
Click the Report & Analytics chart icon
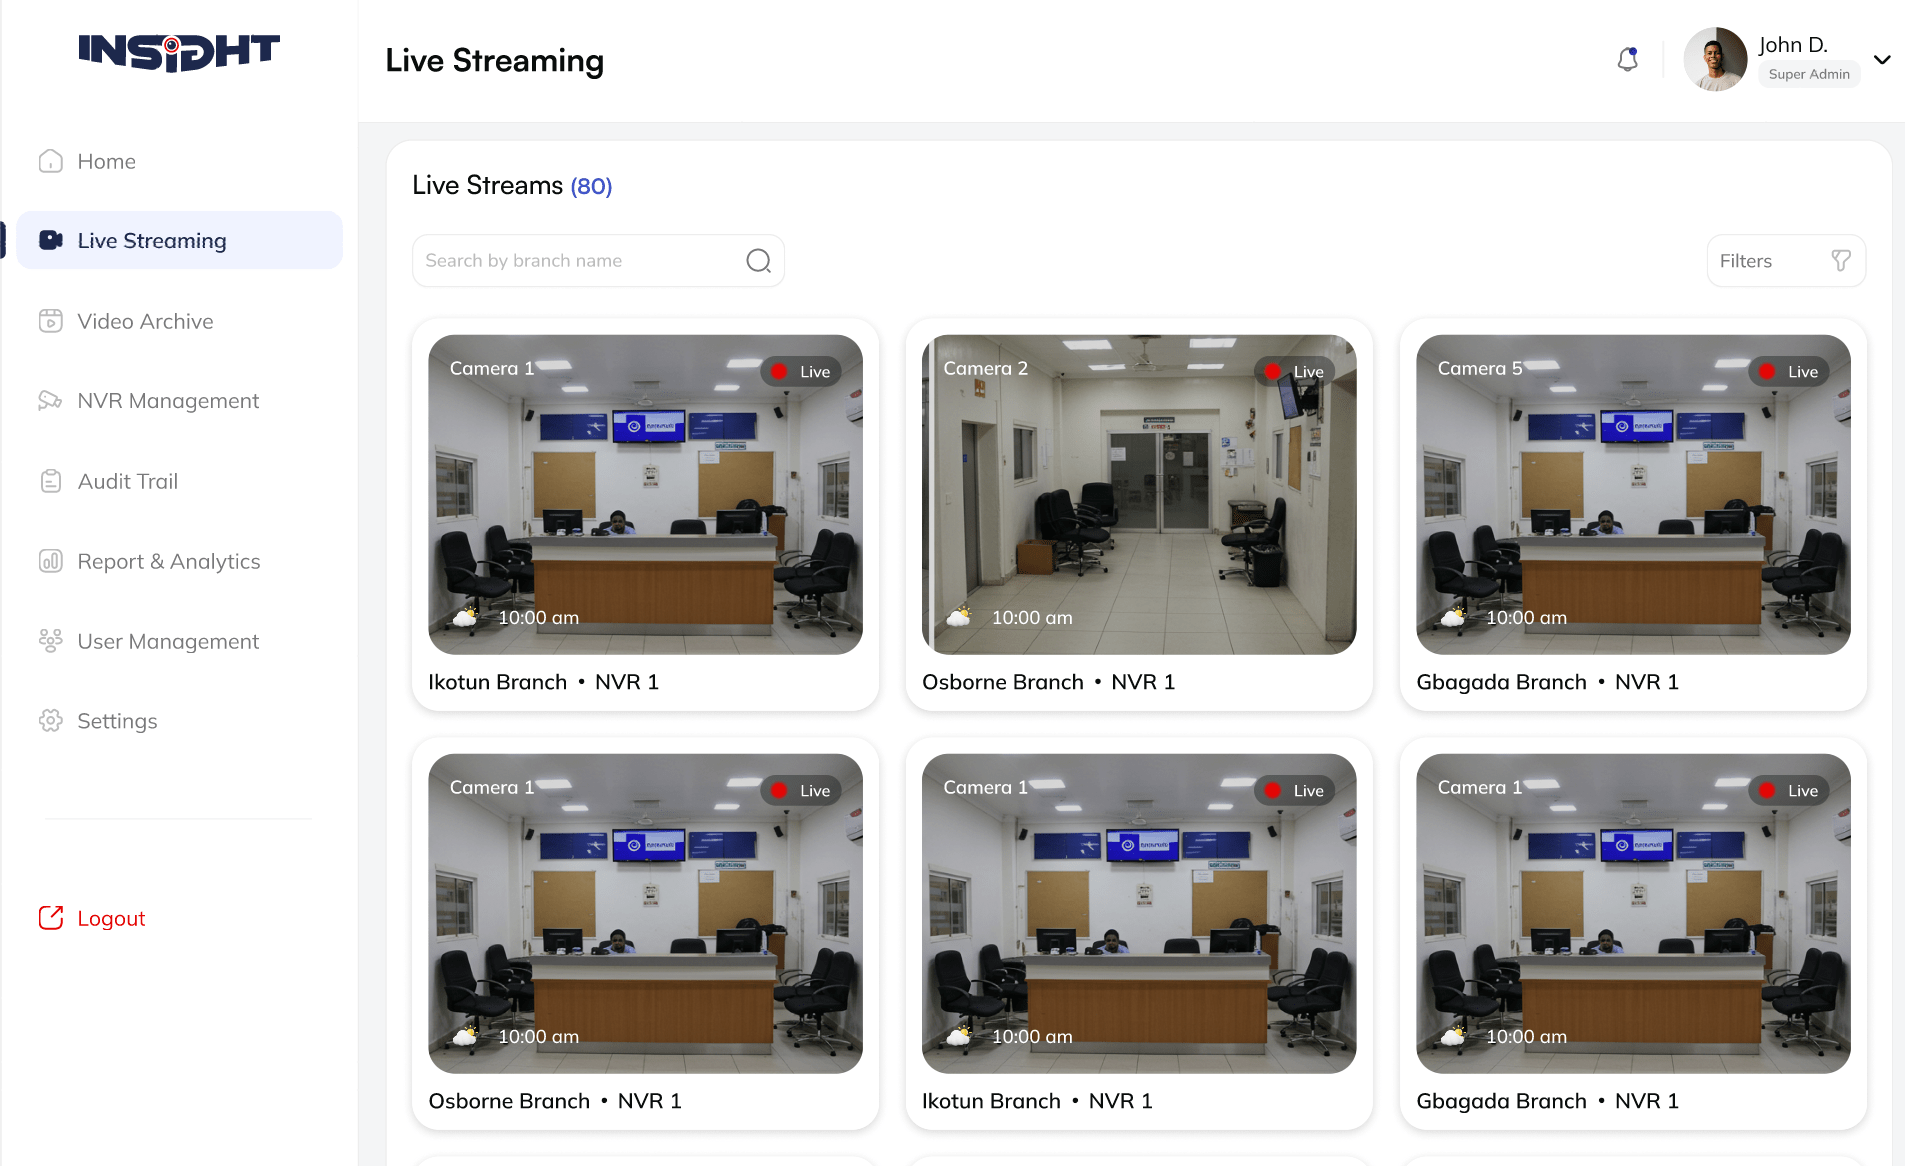(51, 561)
